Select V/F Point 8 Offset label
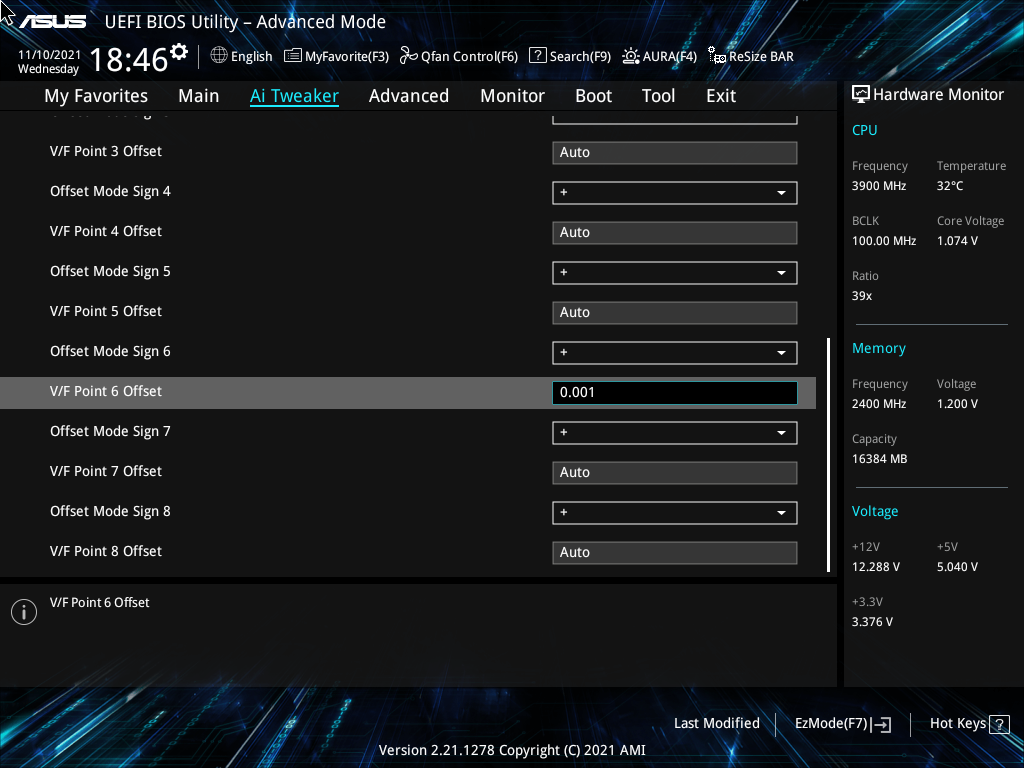The image size is (1024, 768). tap(106, 551)
